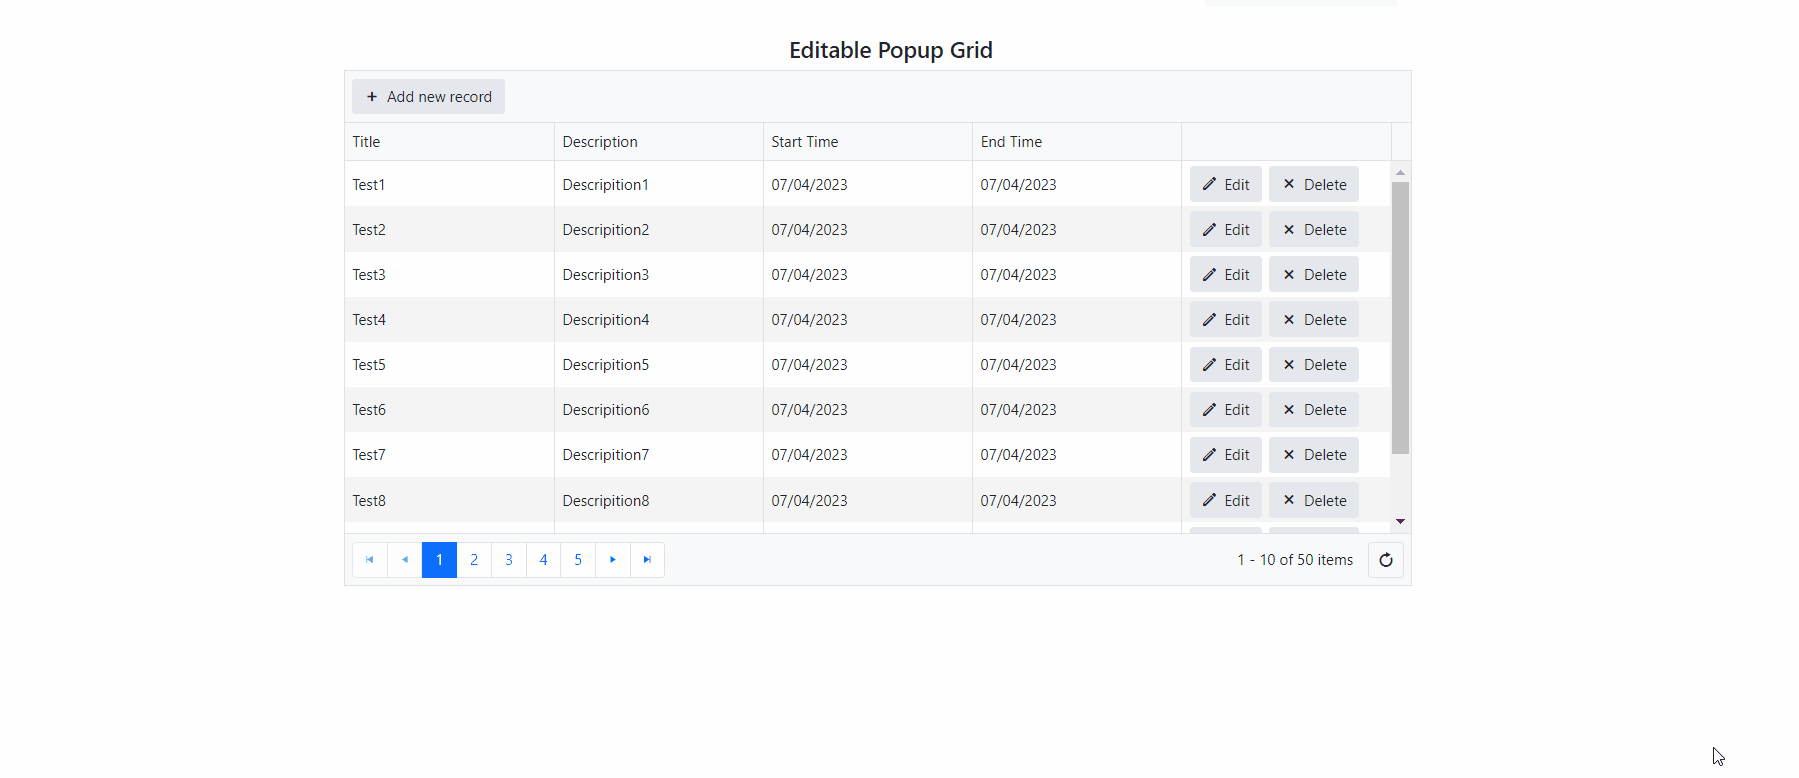Viewport: 1799px width, 778px height.
Task: Delete the Test8 row
Action: [x=1314, y=500]
